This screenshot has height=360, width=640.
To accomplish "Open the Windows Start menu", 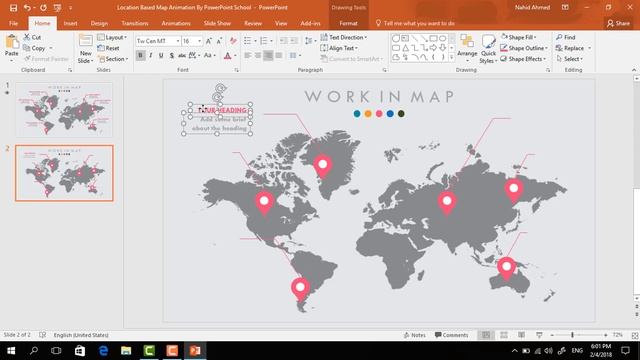I will [11, 350].
